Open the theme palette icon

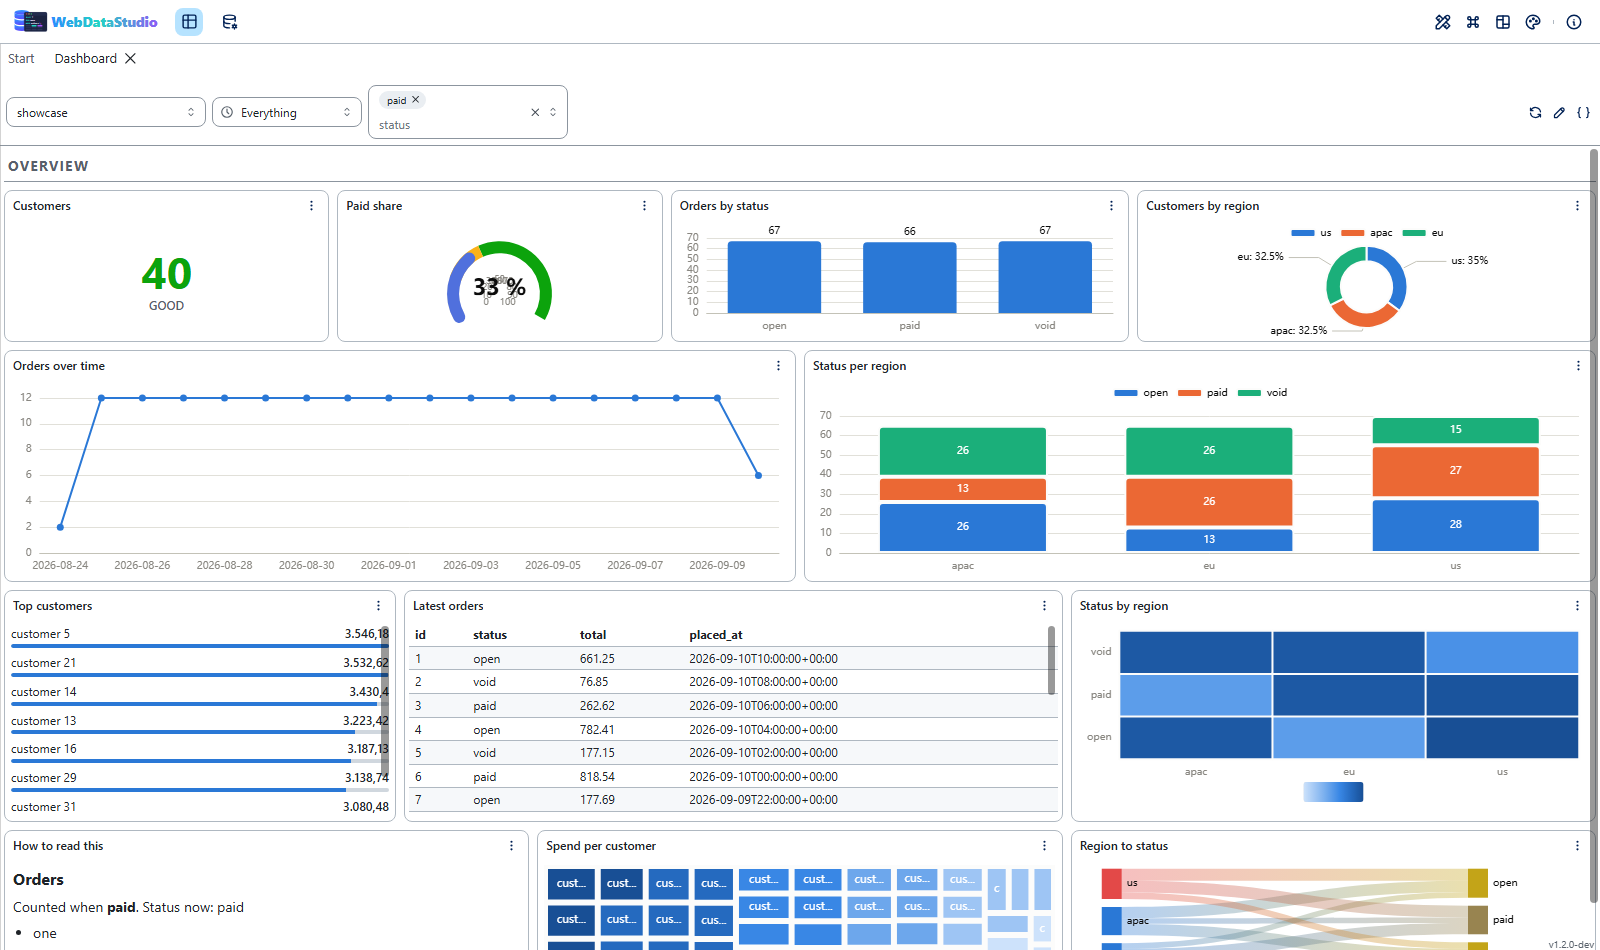coord(1533,22)
